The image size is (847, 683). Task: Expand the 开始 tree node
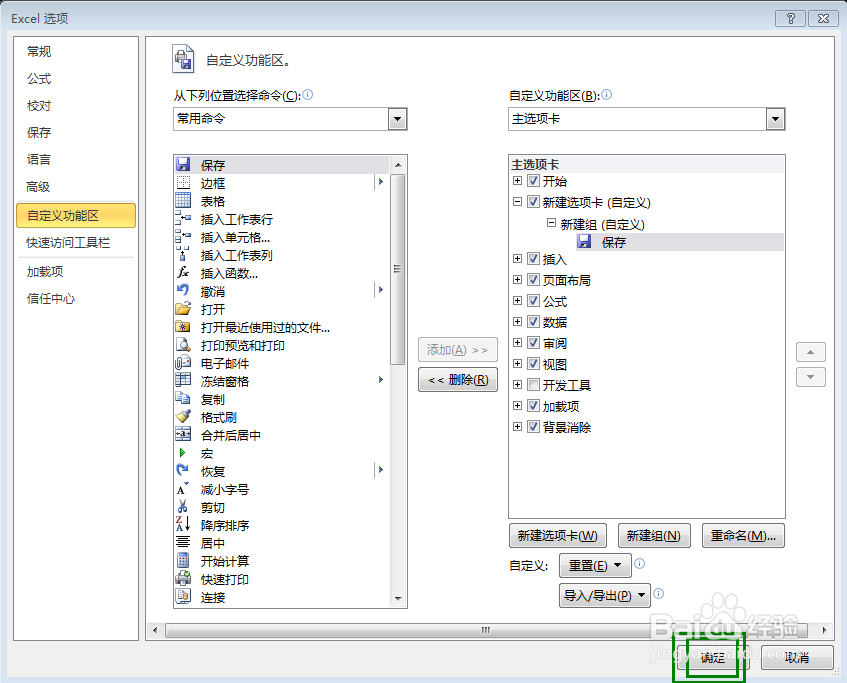pos(517,180)
